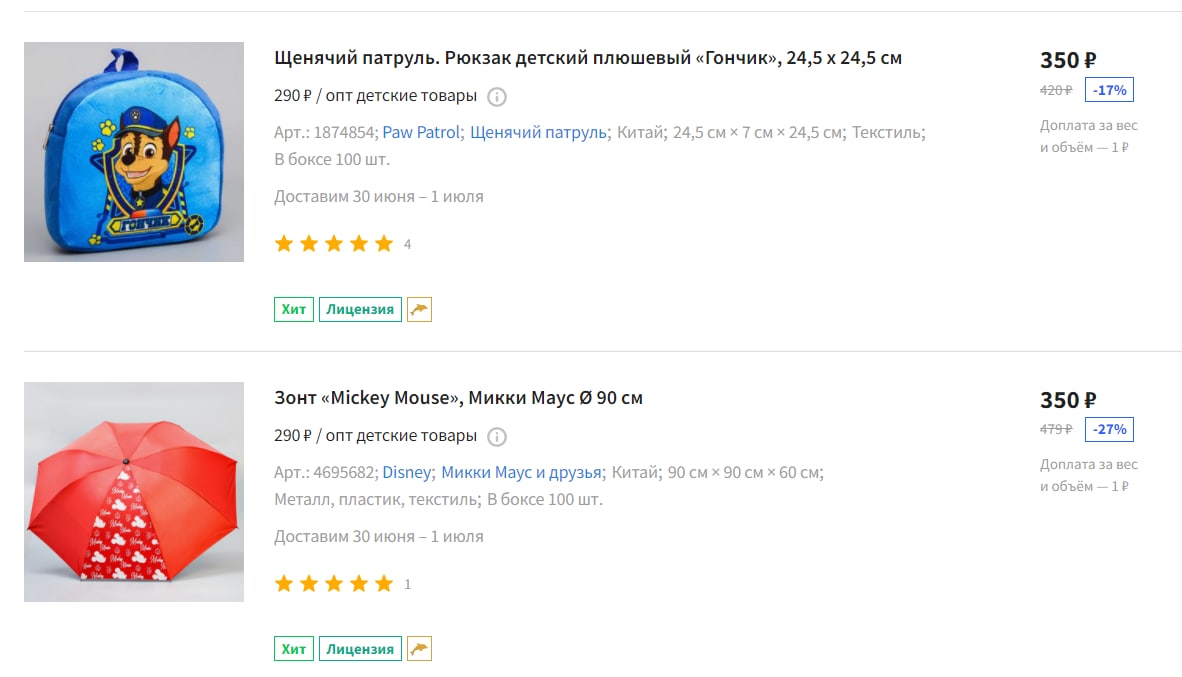Open the Disney brand link
The image size is (1182, 677).
[x=406, y=472]
